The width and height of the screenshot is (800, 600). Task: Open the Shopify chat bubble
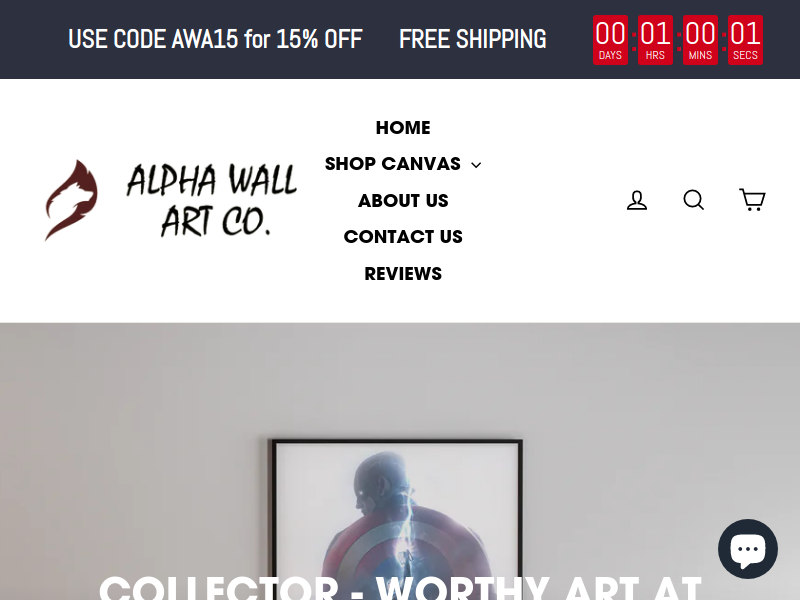(x=748, y=549)
